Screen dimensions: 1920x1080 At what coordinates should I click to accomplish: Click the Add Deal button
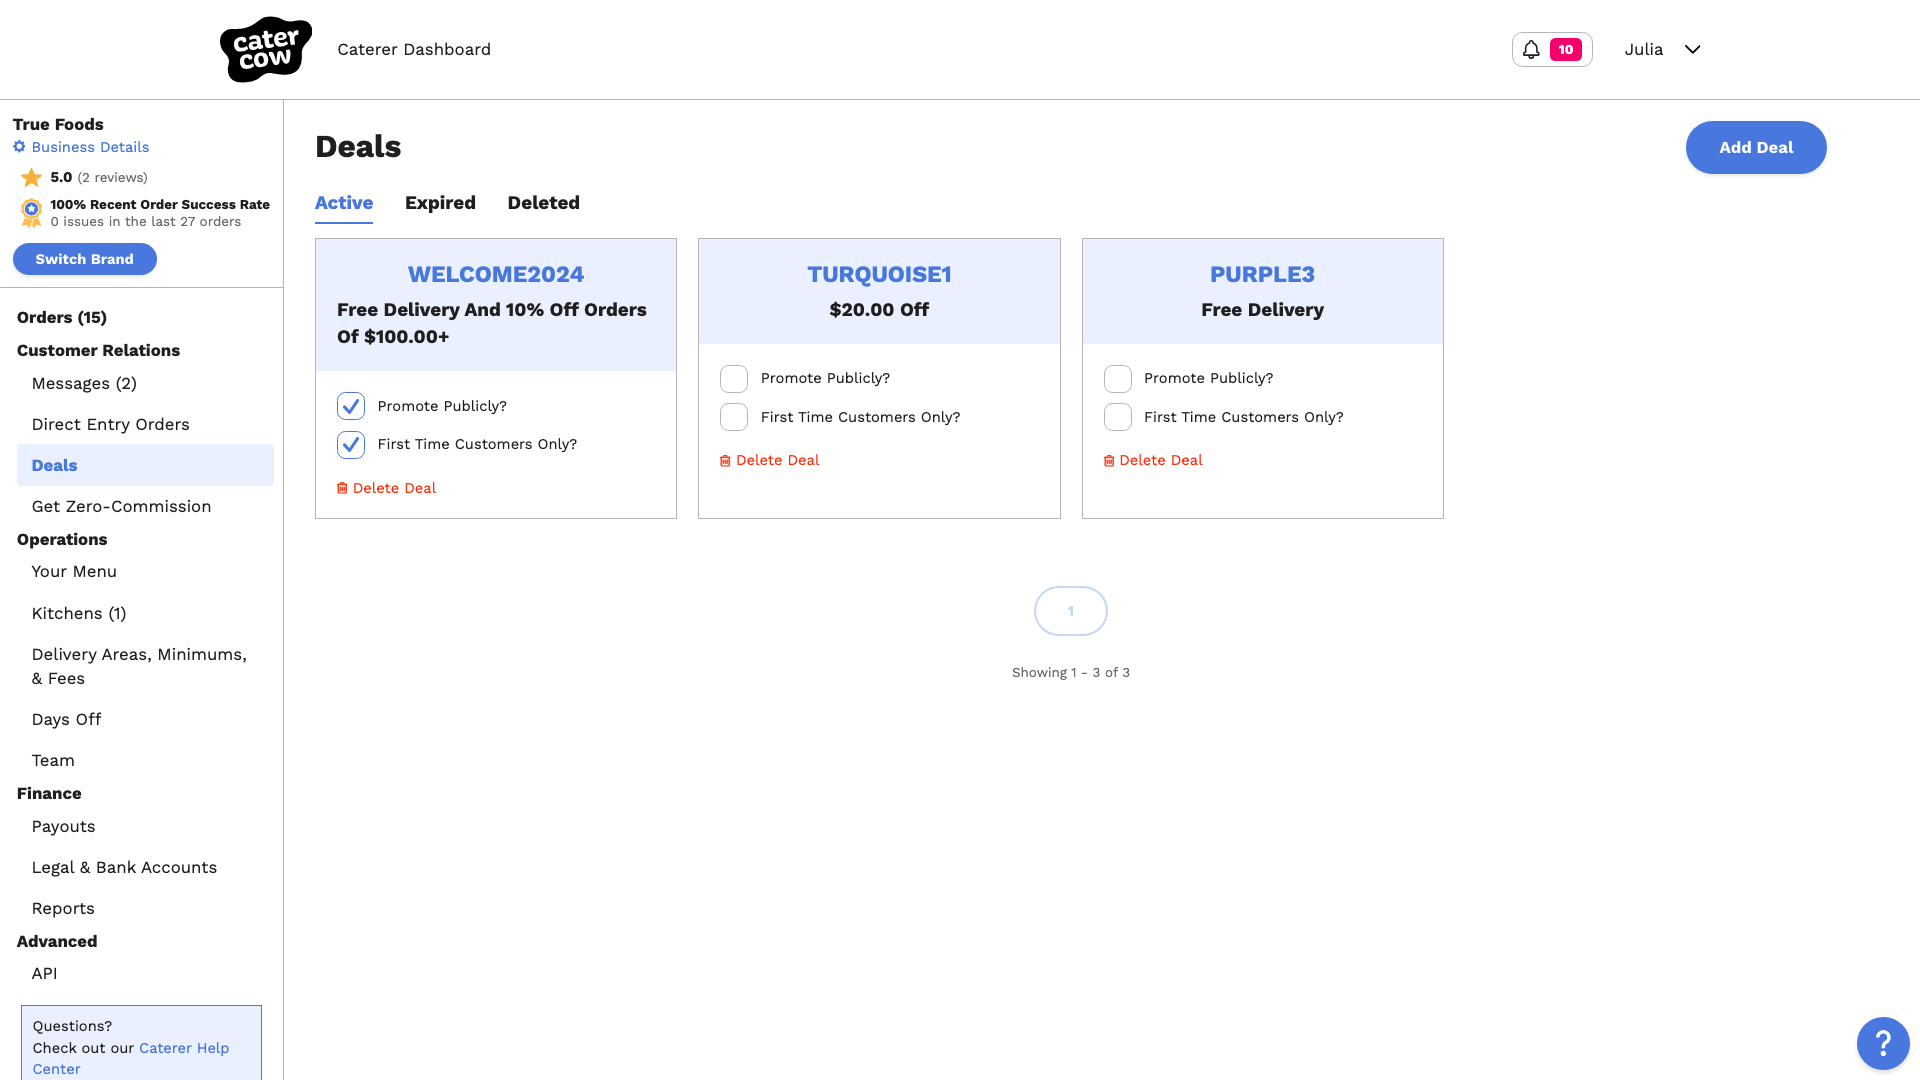(1756, 147)
